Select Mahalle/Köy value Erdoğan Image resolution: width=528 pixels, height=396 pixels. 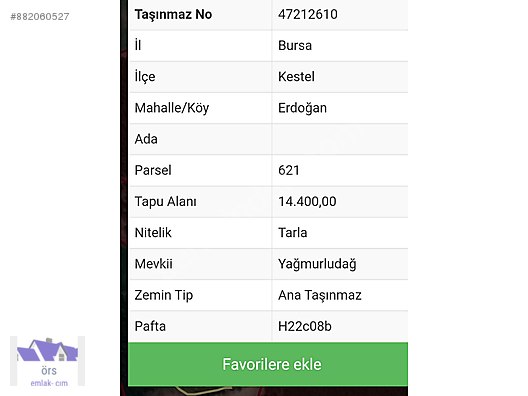click(x=302, y=108)
